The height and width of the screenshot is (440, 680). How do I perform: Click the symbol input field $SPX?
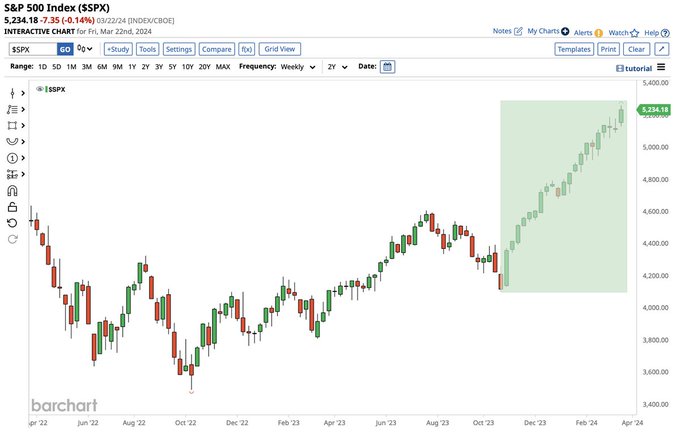coord(30,48)
